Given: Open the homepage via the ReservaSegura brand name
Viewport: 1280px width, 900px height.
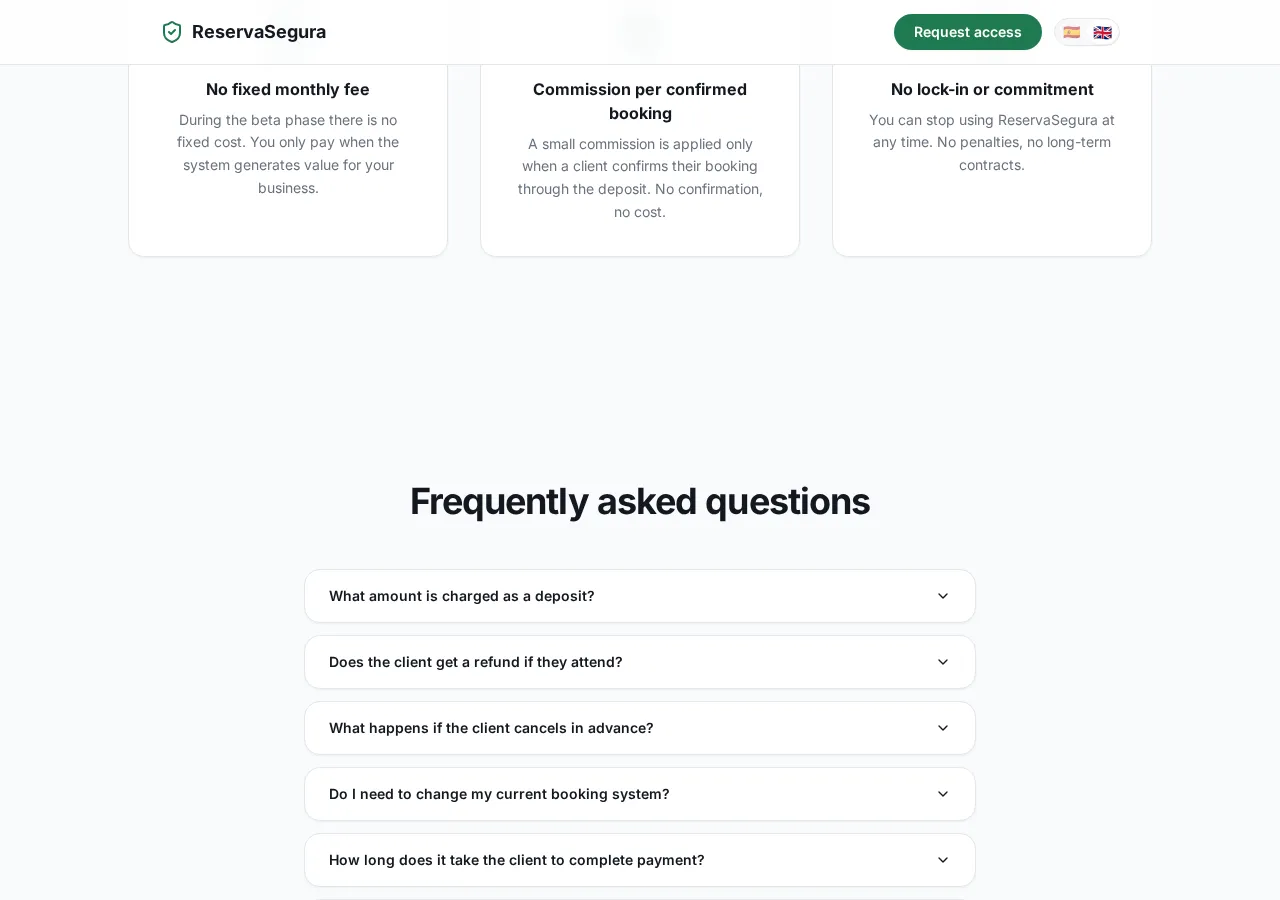Looking at the screenshot, I should [x=258, y=32].
